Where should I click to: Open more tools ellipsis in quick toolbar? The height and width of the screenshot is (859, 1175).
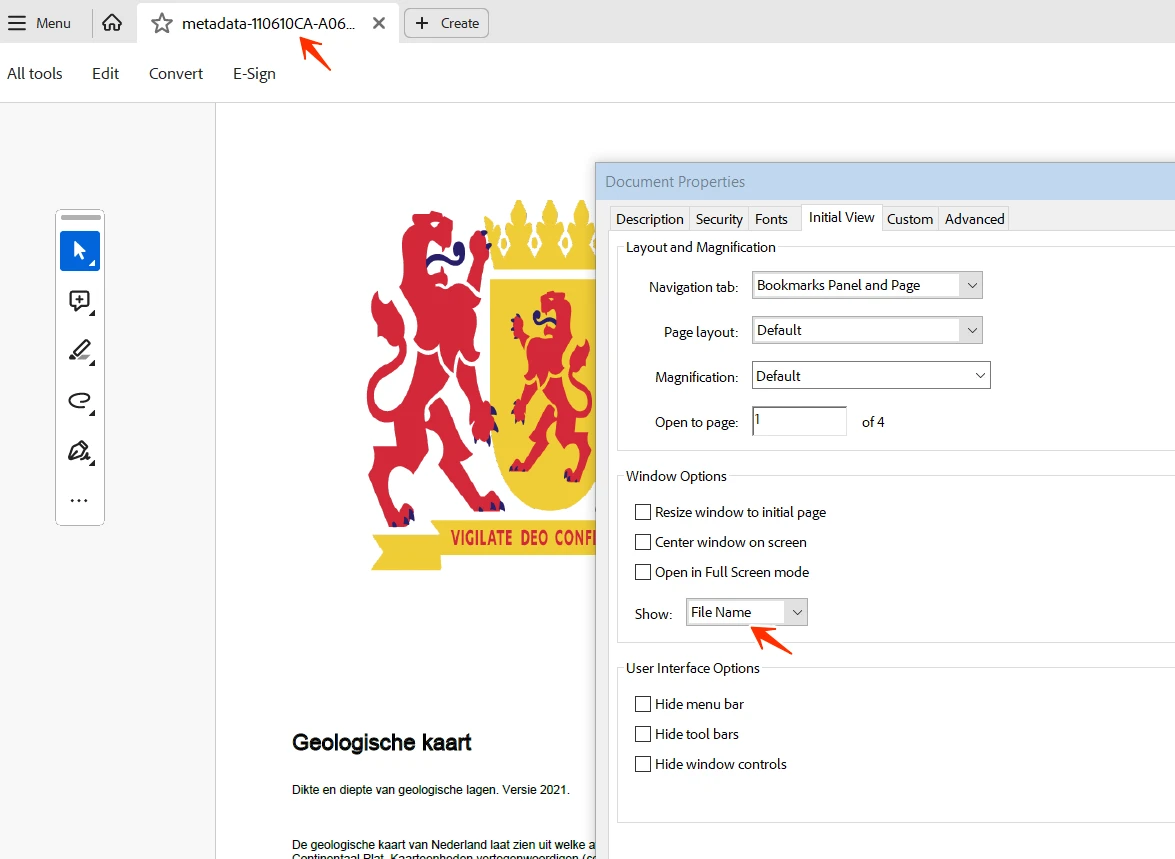tap(79, 500)
